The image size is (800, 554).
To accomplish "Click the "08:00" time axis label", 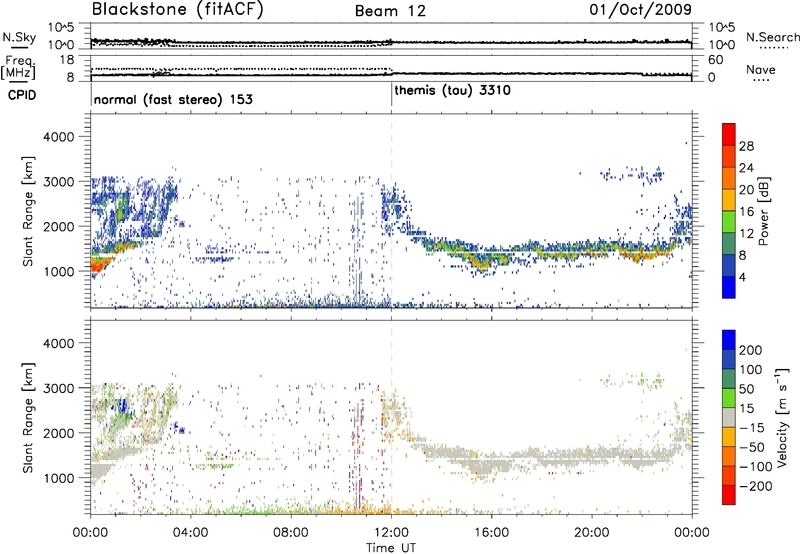I will [x=291, y=533].
